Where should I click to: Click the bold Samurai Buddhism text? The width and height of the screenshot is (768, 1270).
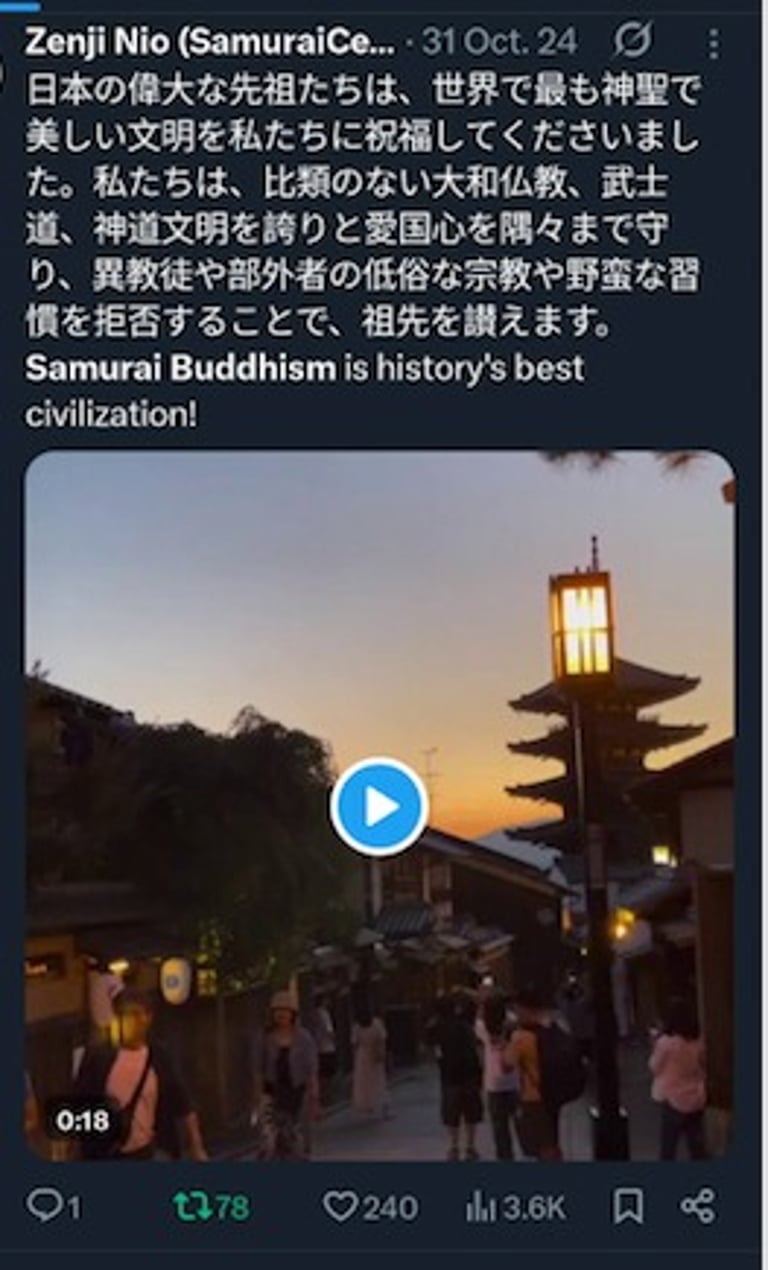click(181, 368)
